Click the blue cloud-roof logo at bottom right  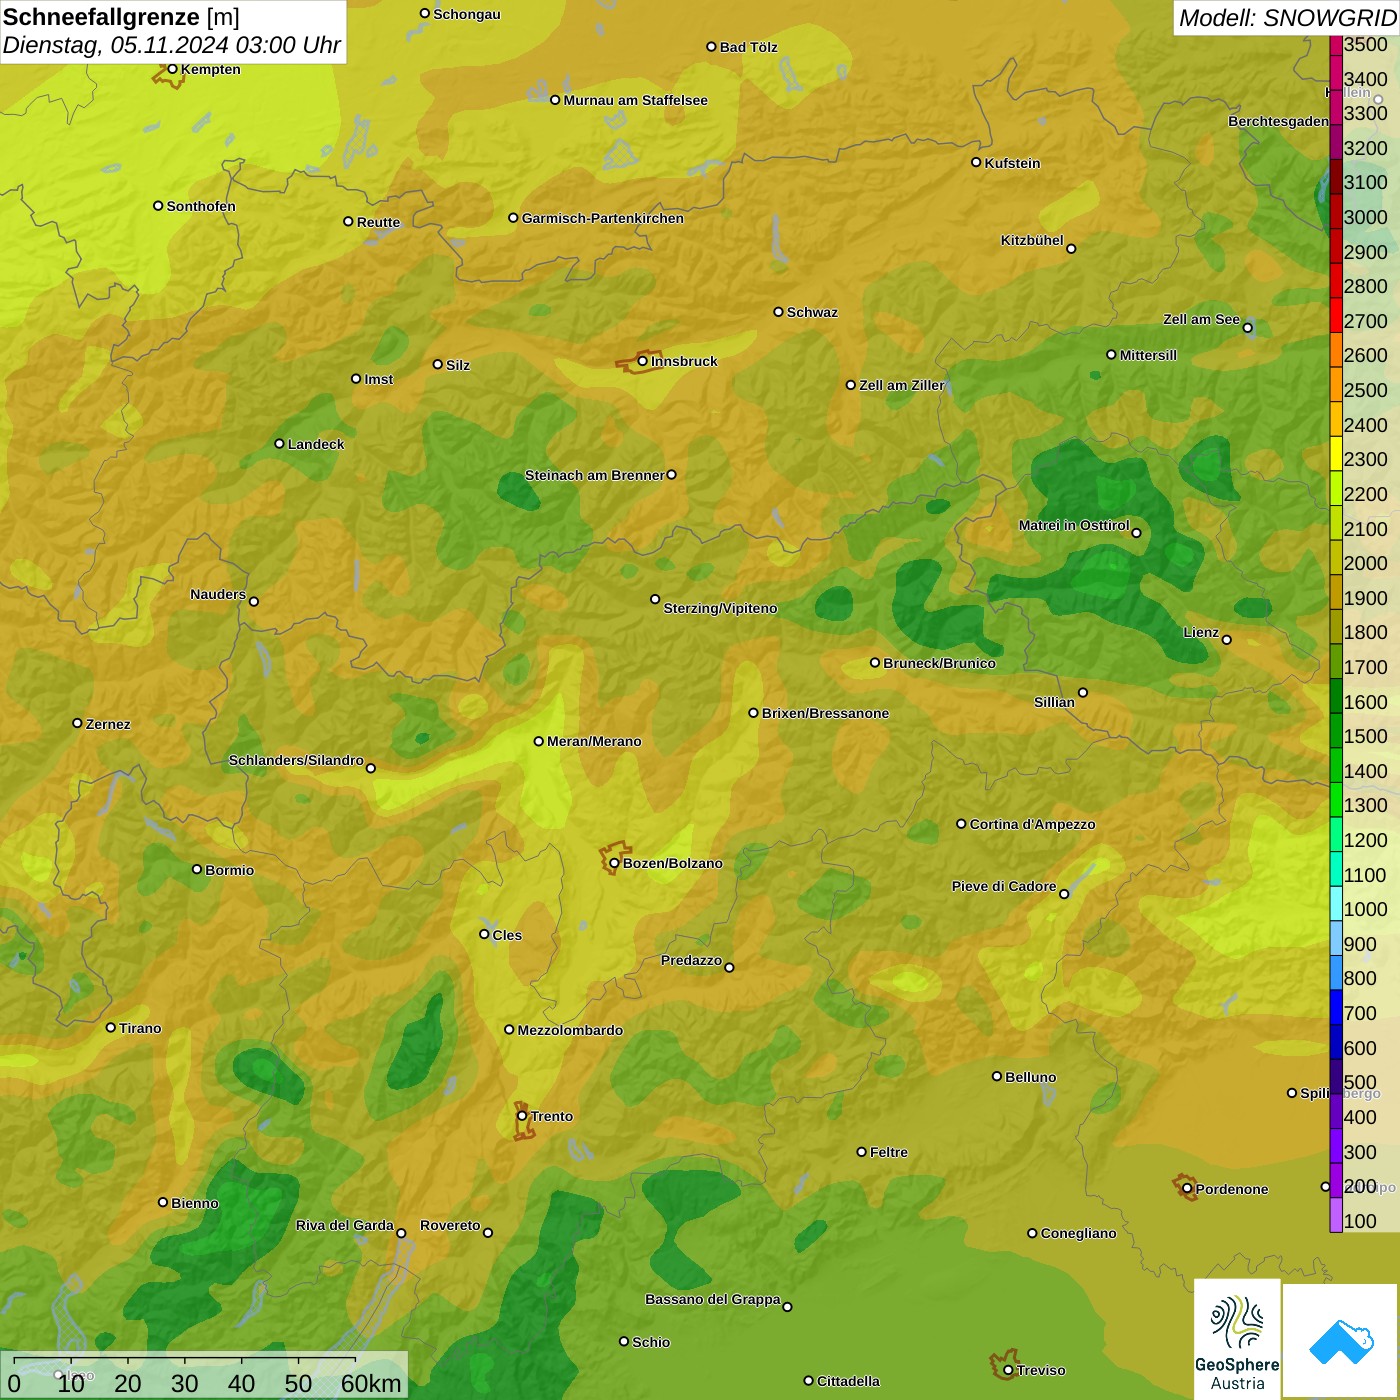tap(1341, 1340)
